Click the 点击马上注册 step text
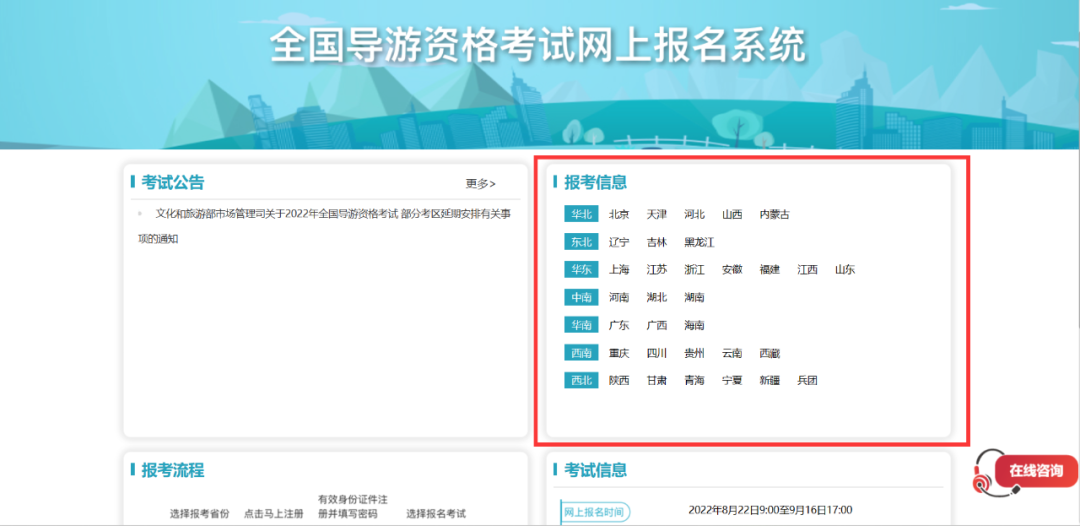Screen dimensions: 1080x526 tap(273, 514)
